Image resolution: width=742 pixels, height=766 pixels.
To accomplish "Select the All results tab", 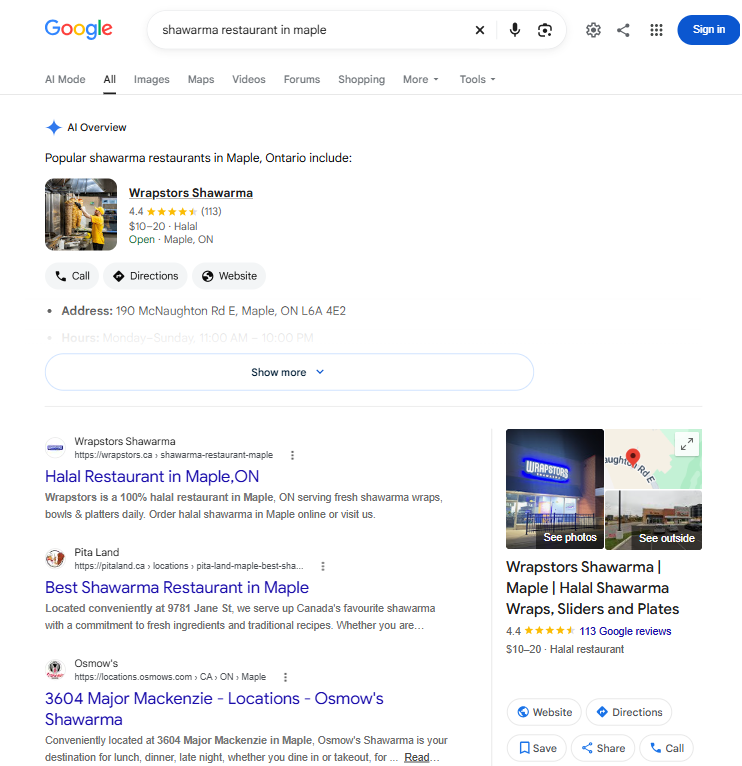I will [109, 79].
